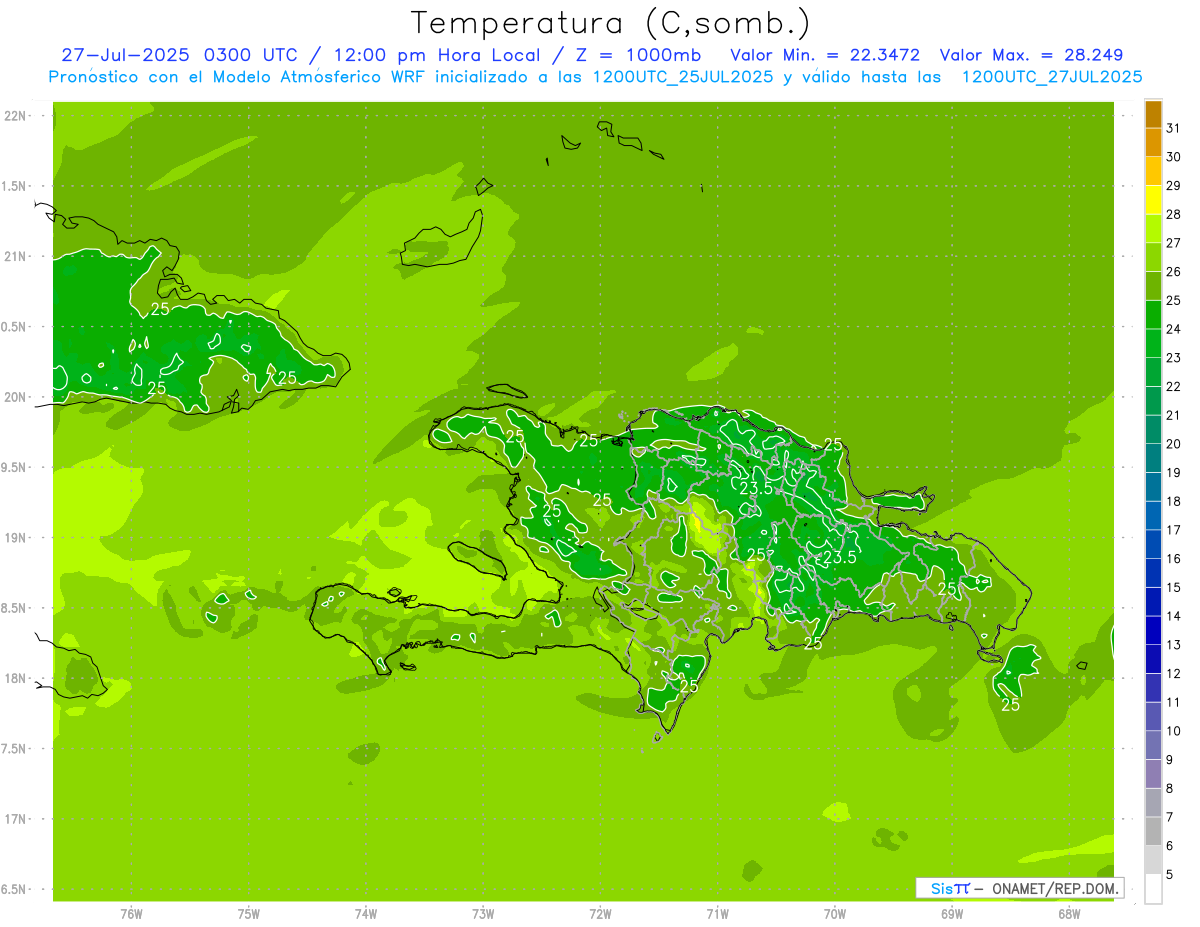The height and width of the screenshot is (927, 1200).
Task: Click the "69W" longitude label
Action: pos(952,913)
